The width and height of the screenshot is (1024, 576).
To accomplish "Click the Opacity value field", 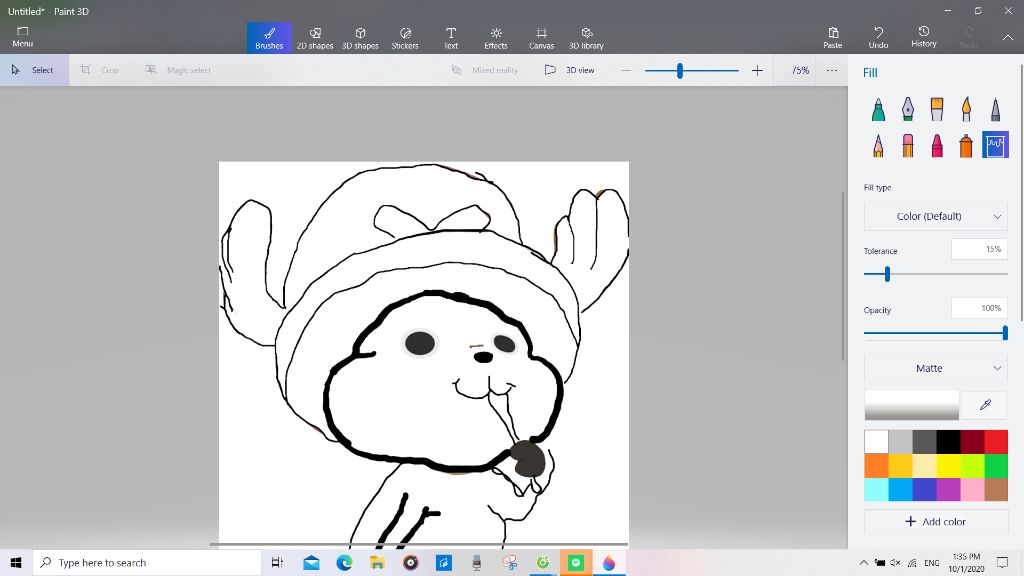I will [x=979, y=308].
